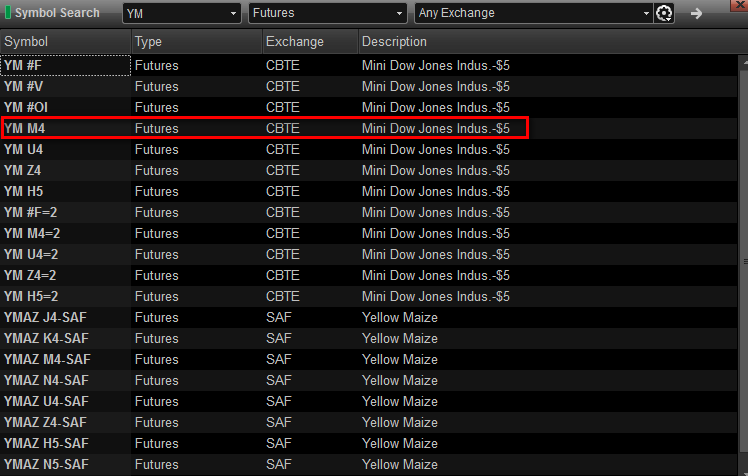748x476 pixels.
Task: Close the Symbol Search window
Action: (x=740, y=4)
